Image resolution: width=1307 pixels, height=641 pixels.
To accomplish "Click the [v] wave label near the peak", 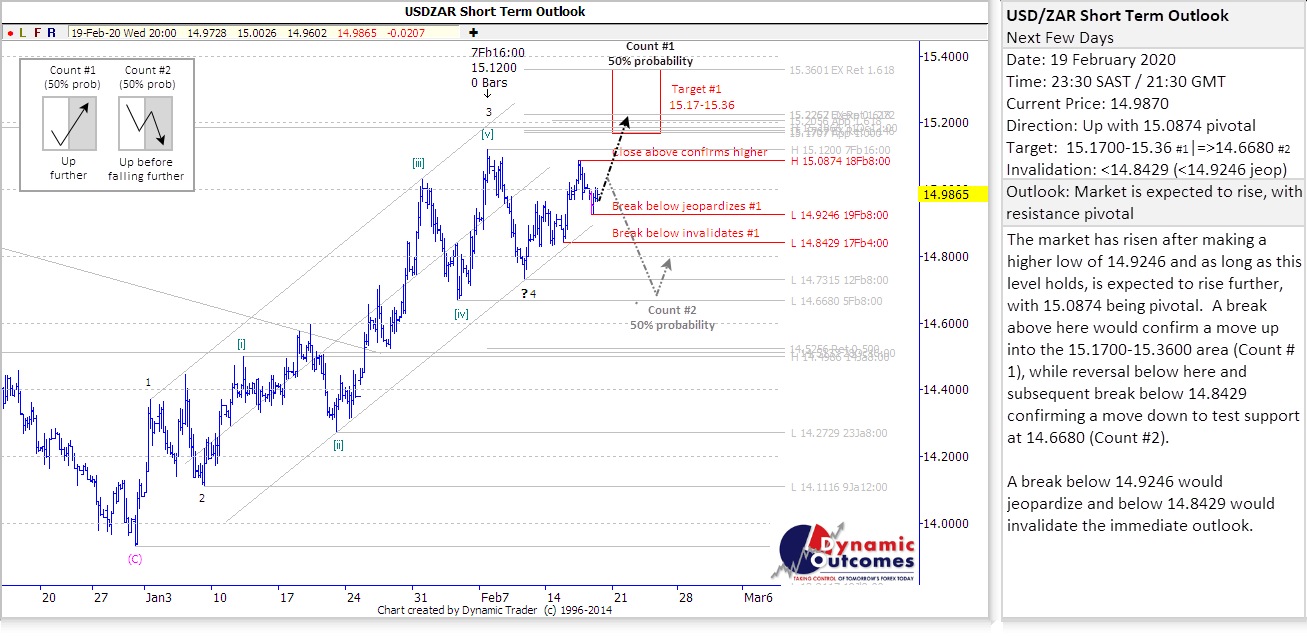I will point(486,133).
